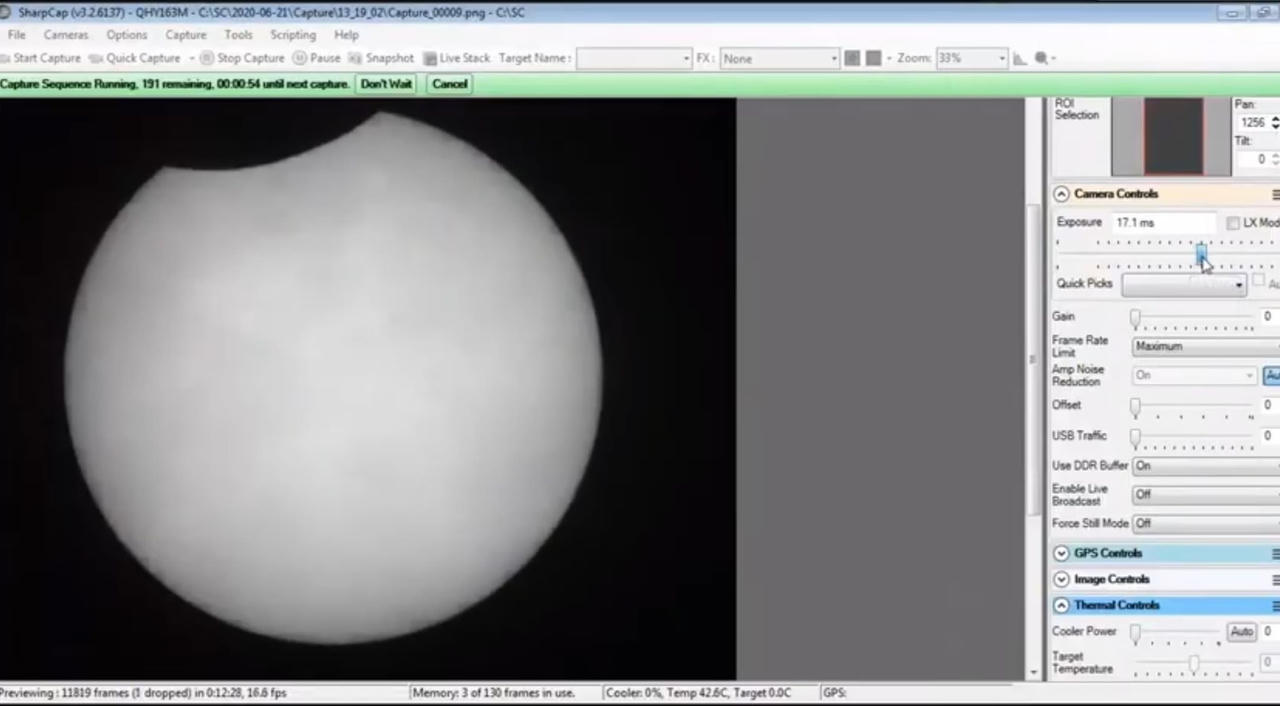Click the magnifier icon at toolbar end

[1042, 58]
